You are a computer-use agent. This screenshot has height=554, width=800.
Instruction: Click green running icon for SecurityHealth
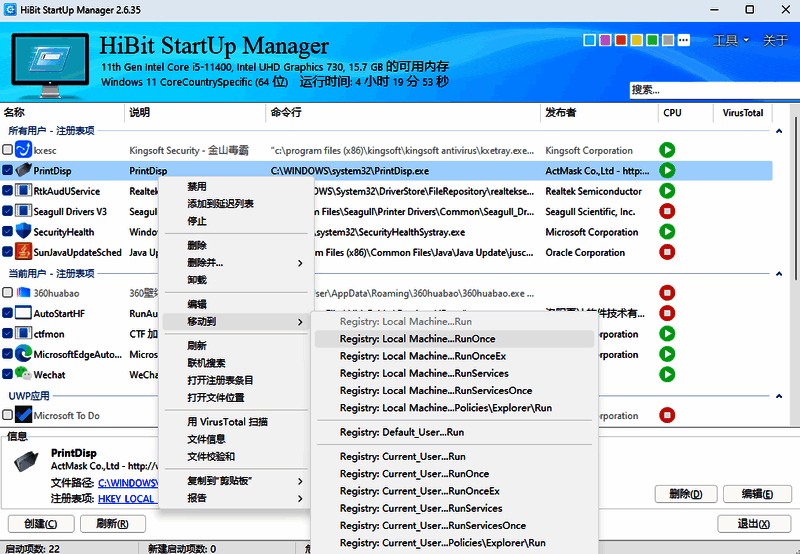[667, 232]
